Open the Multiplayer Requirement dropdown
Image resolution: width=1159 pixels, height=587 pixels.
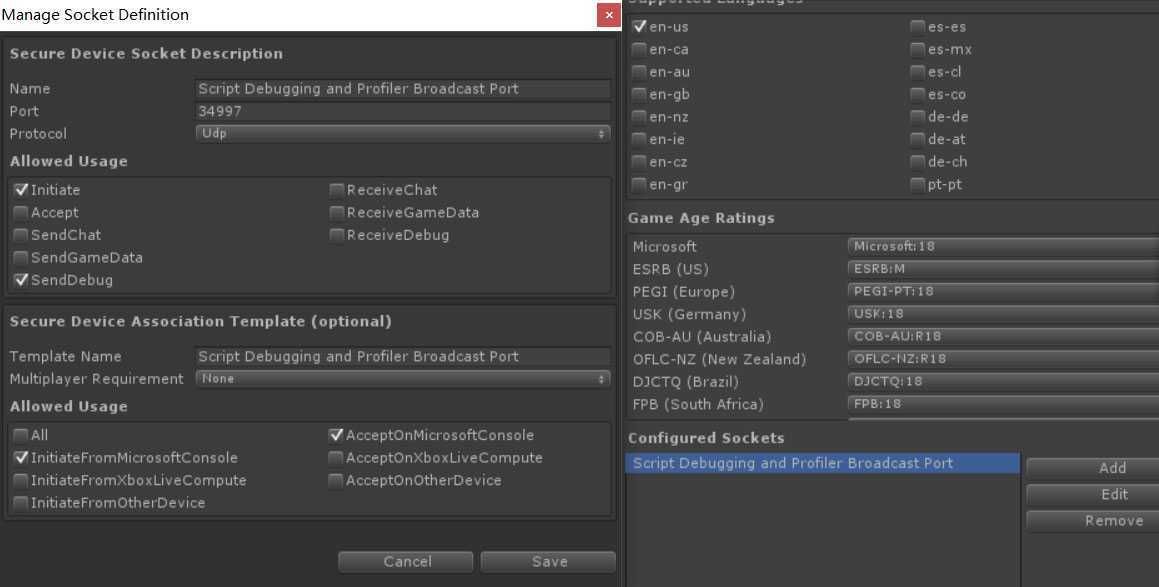(x=403, y=379)
